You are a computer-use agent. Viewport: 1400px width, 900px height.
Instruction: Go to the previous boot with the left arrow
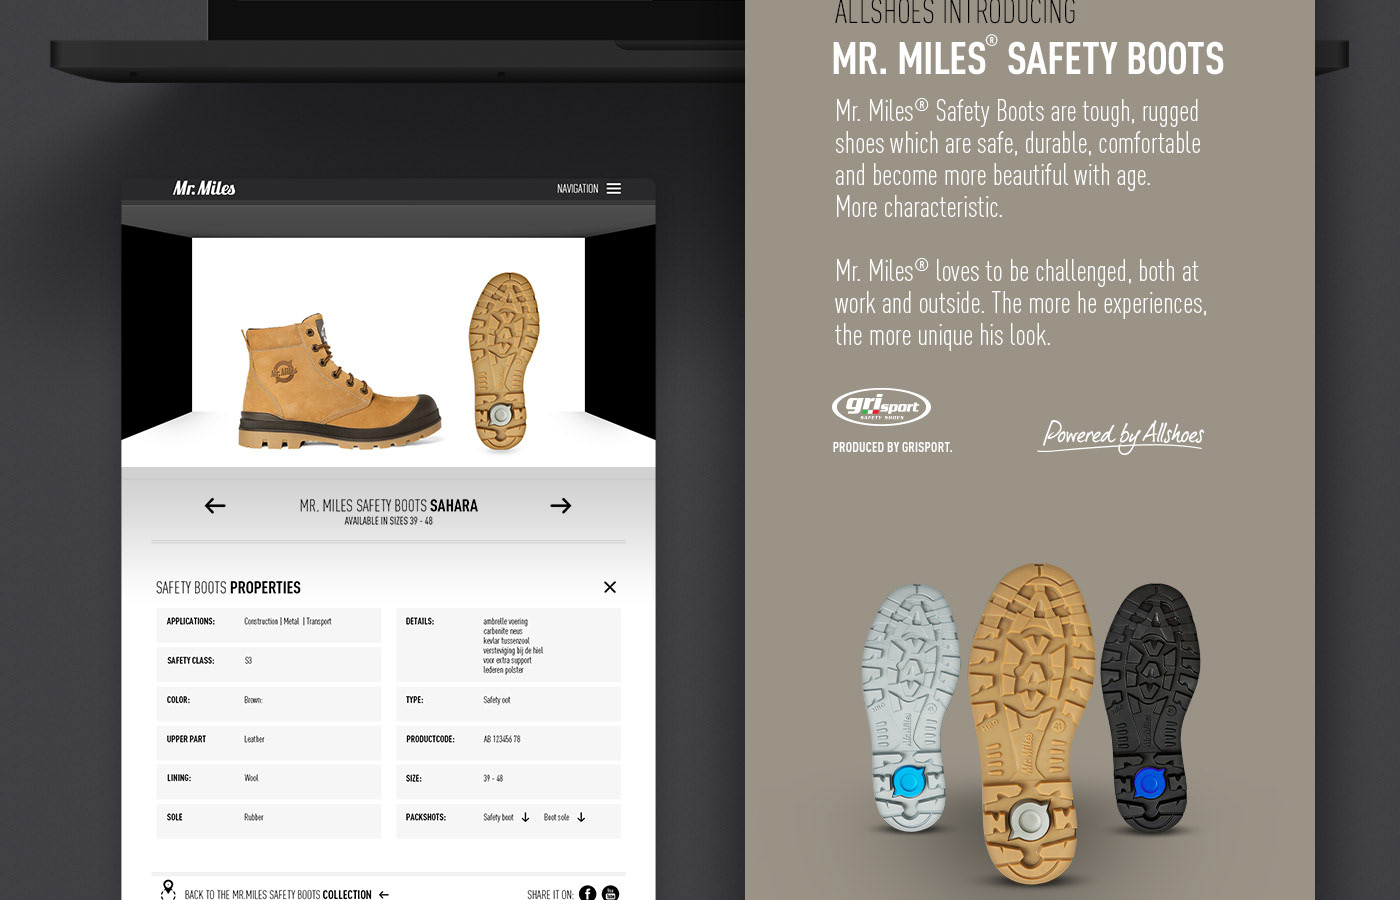[x=215, y=506]
